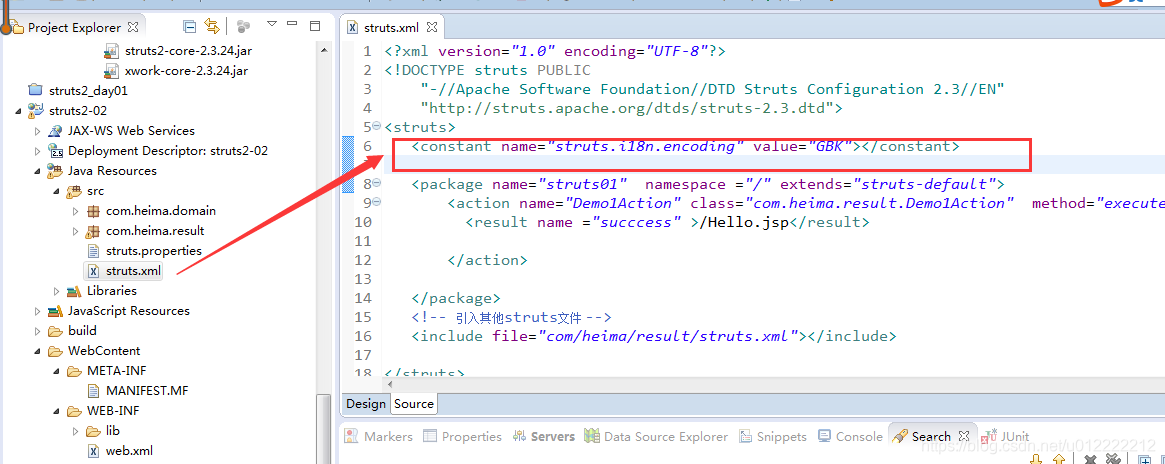This screenshot has height=464, width=1165.
Task: Collapse the Java Resources node
Action: (38, 171)
